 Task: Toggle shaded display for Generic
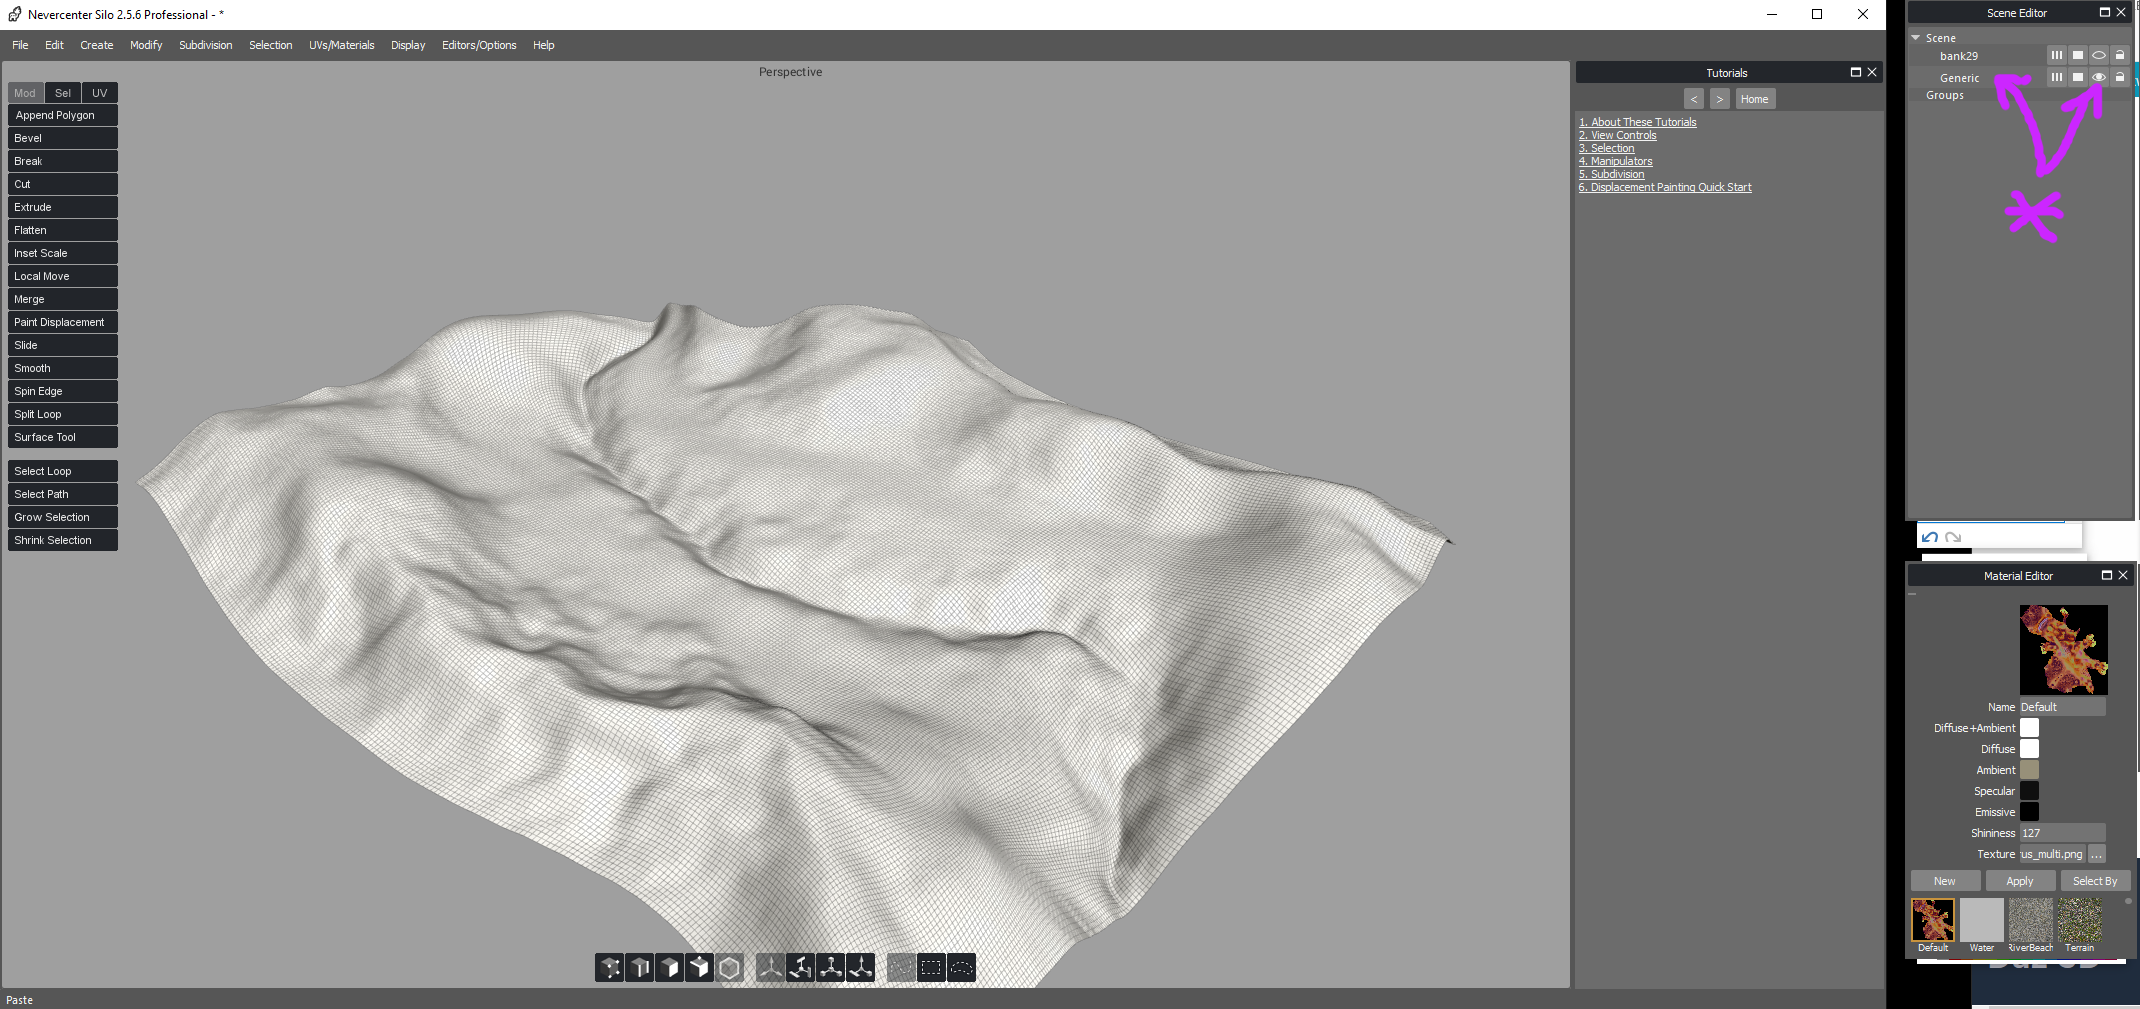2078,78
